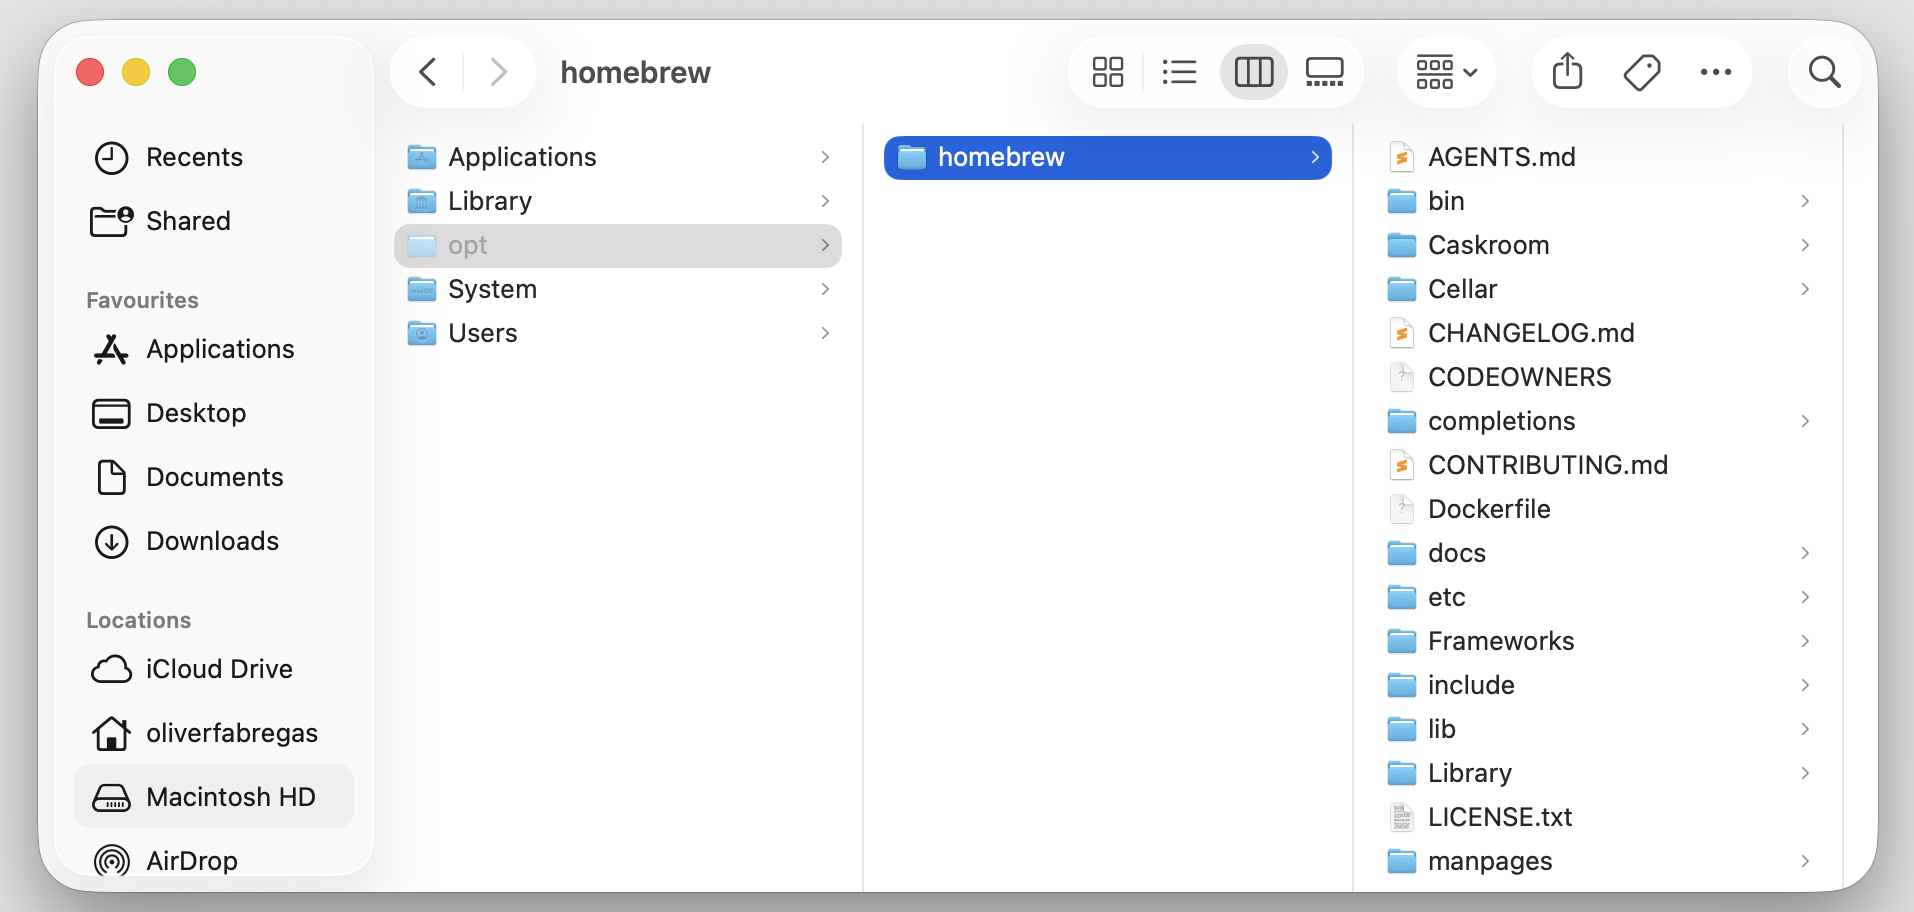The width and height of the screenshot is (1914, 912).
Task: Click the Recents clock icon
Action: 111,158
